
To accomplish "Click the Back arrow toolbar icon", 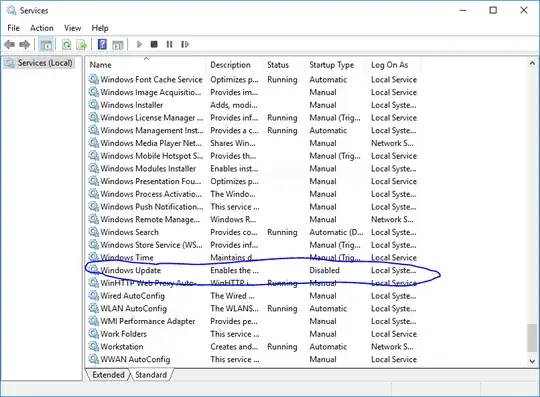I will (x=10, y=44).
